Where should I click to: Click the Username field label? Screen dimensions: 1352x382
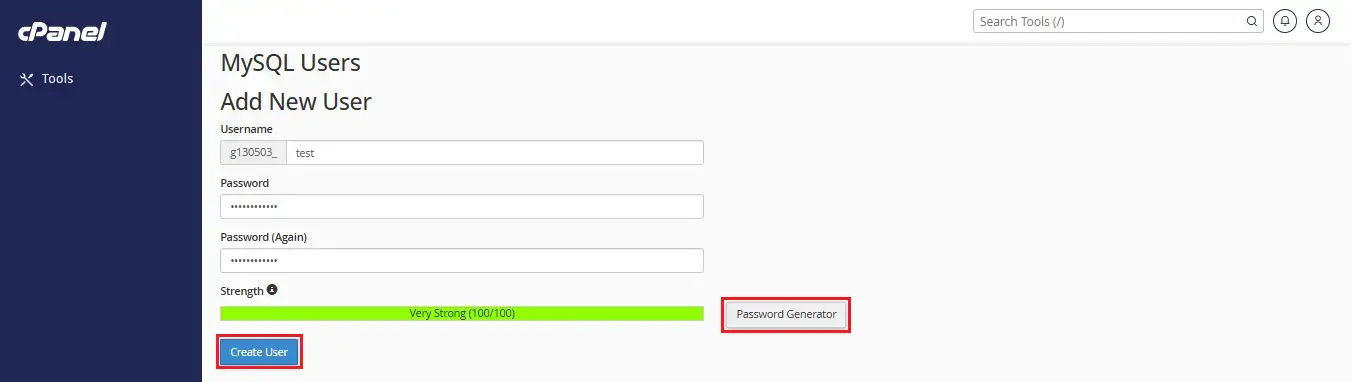coord(246,129)
